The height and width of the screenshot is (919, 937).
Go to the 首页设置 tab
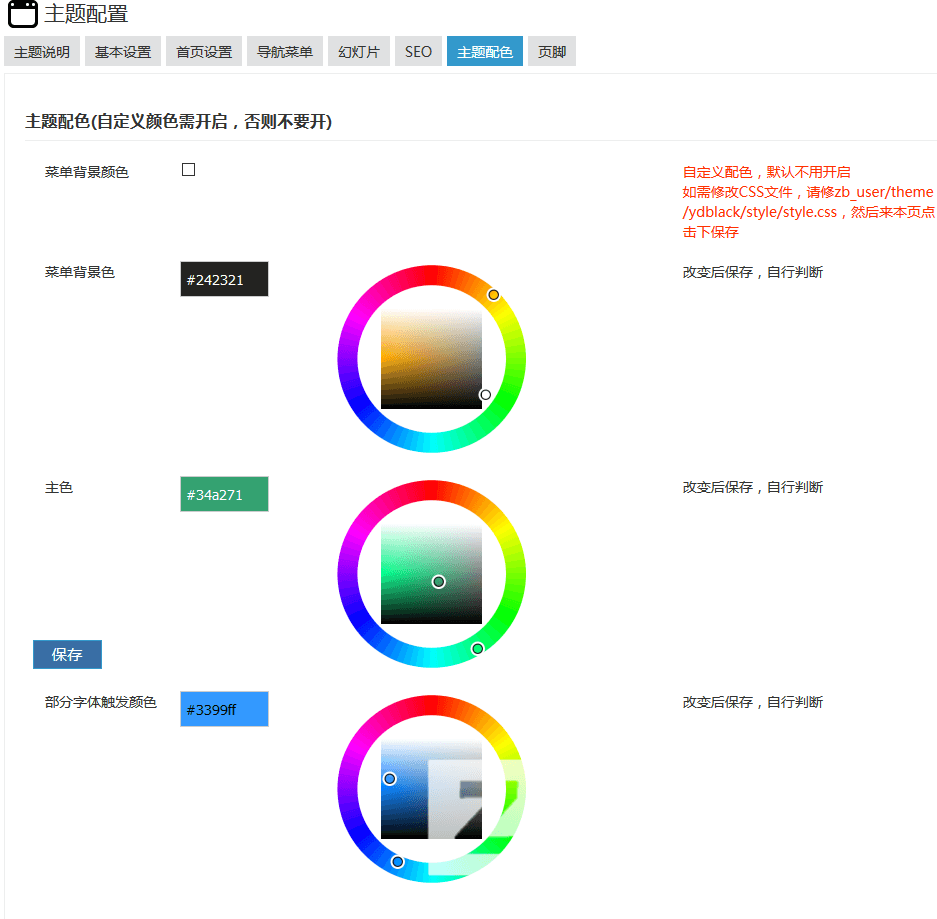tap(204, 51)
